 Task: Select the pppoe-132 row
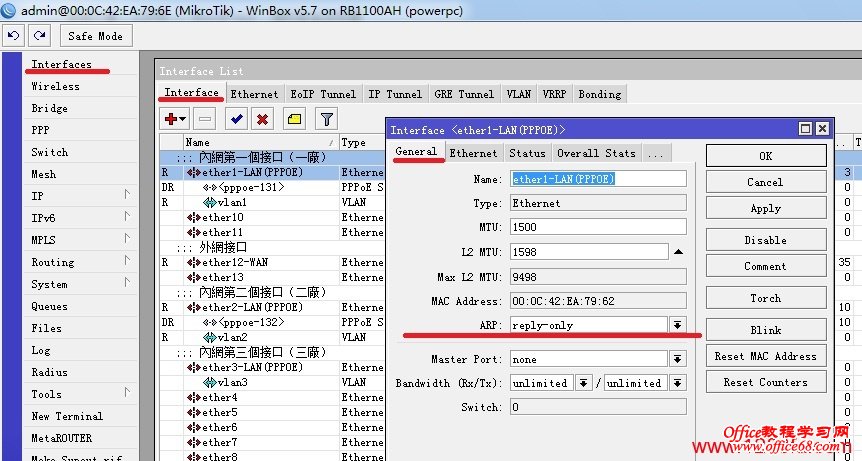(273, 323)
